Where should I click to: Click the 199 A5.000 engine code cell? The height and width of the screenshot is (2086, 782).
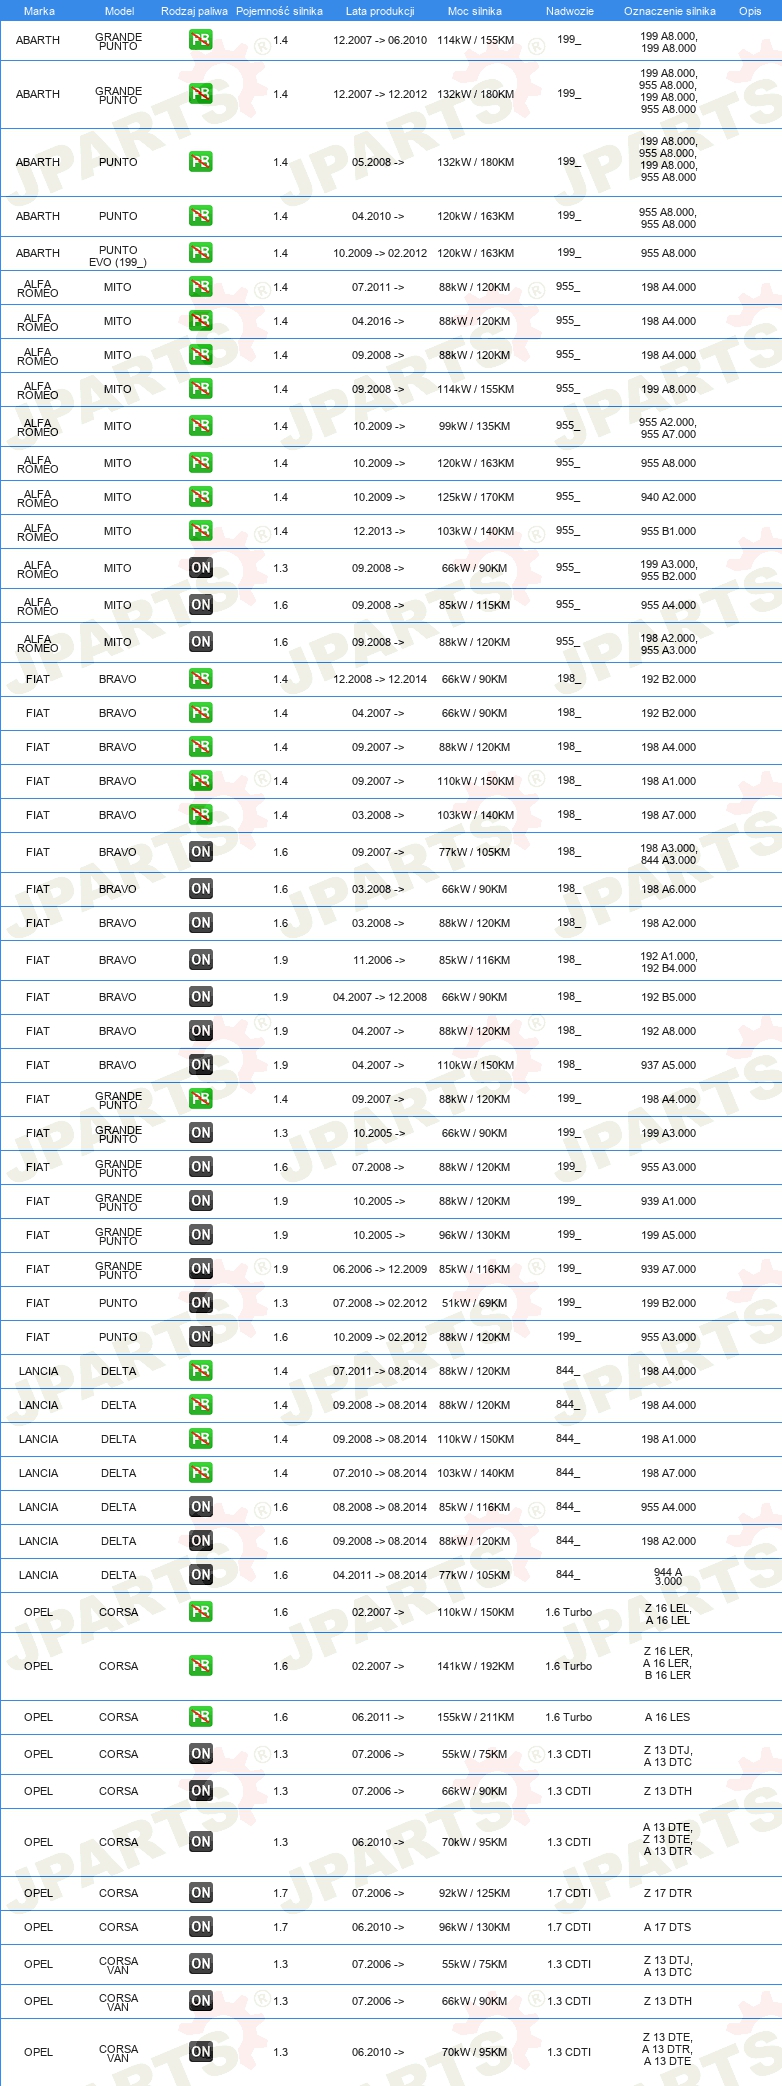(x=669, y=1235)
